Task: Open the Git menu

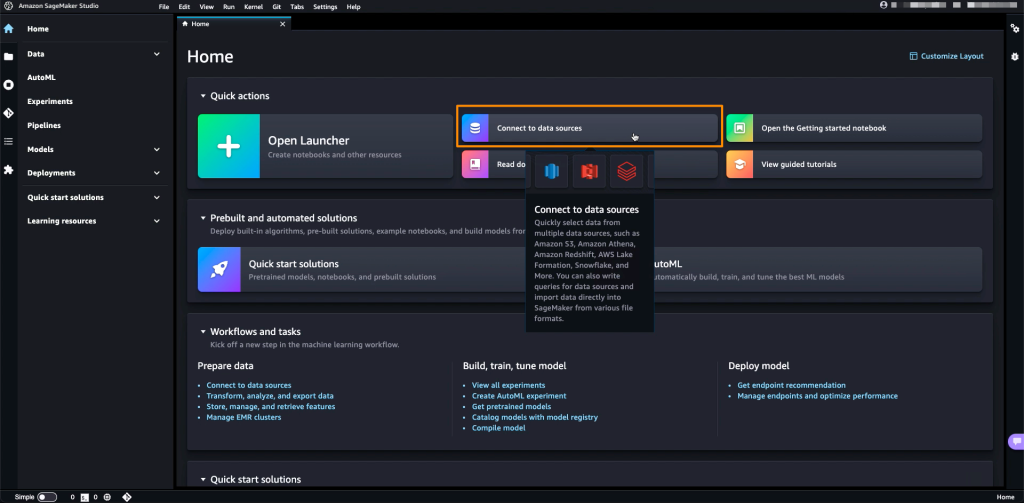Action: coord(277,6)
